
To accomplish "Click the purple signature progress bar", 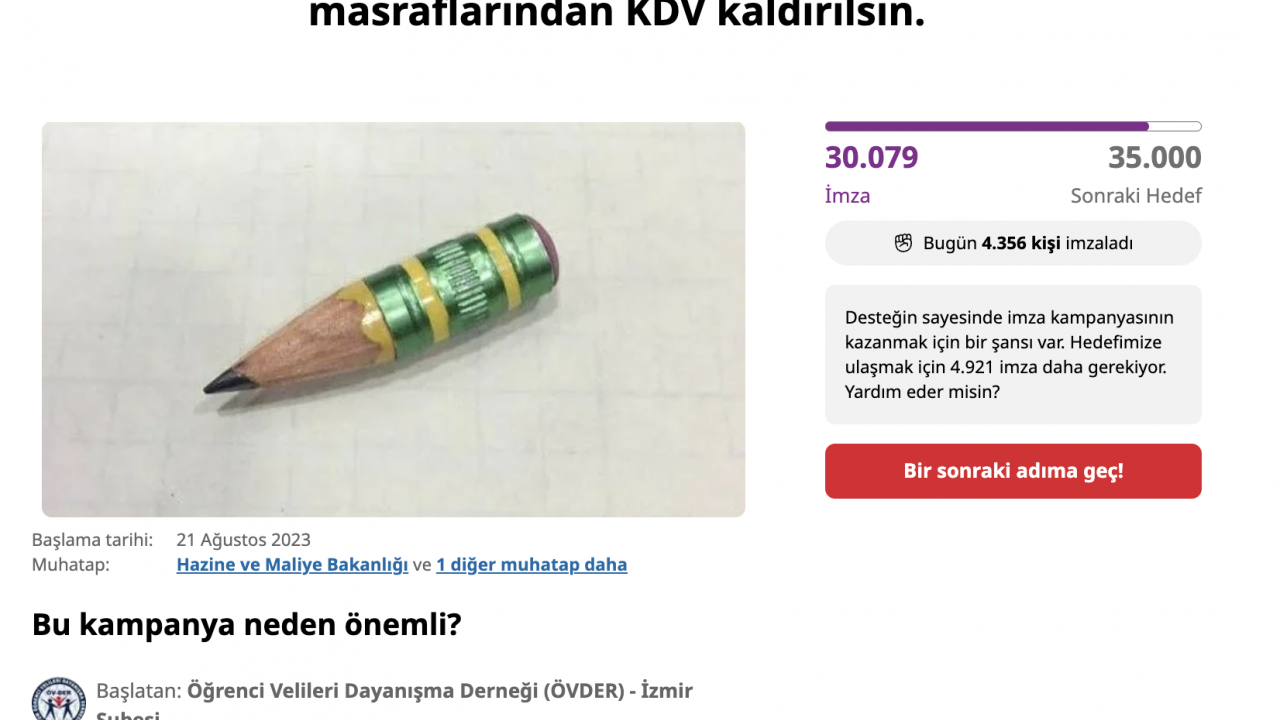I will coord(1013,127).
